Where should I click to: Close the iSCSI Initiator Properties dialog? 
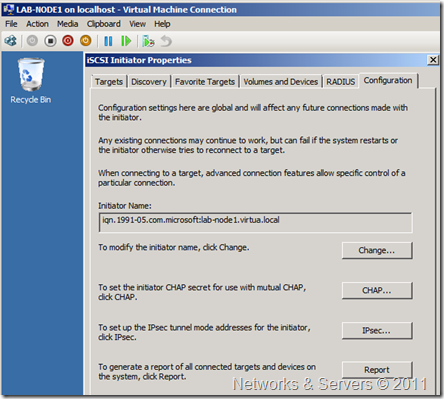433,60
